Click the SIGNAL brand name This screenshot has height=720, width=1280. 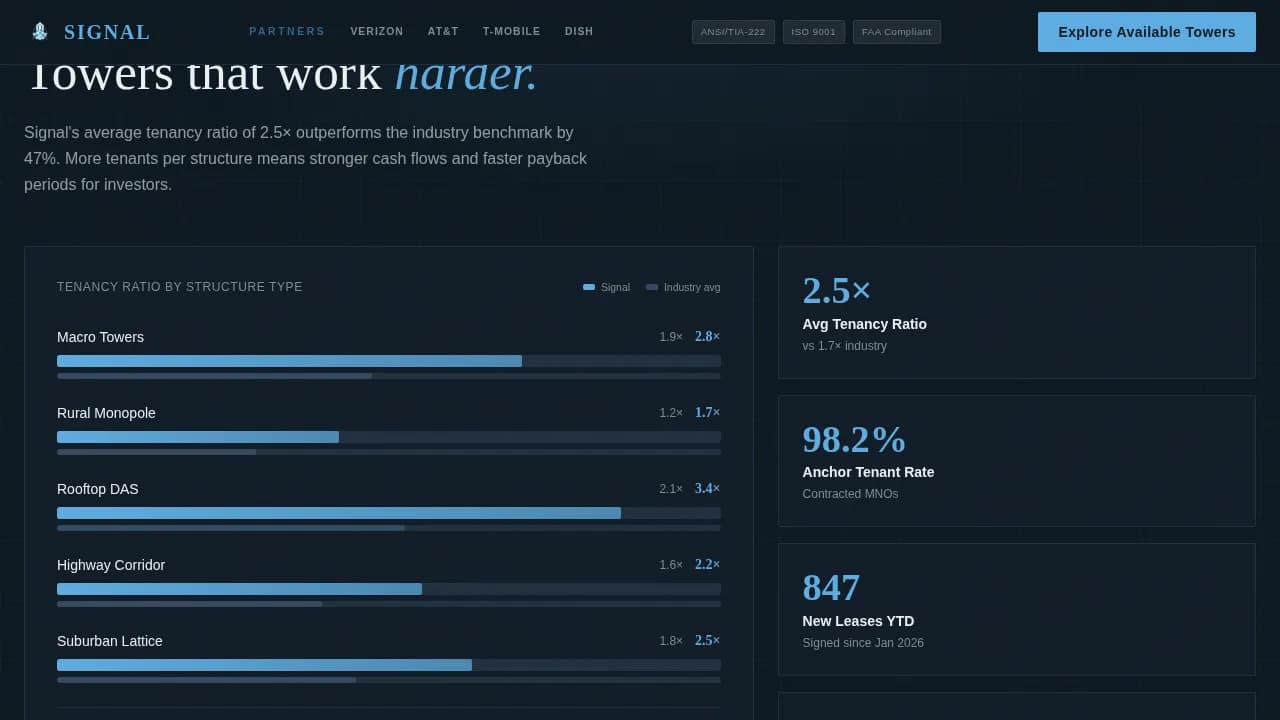coord(107,32)
